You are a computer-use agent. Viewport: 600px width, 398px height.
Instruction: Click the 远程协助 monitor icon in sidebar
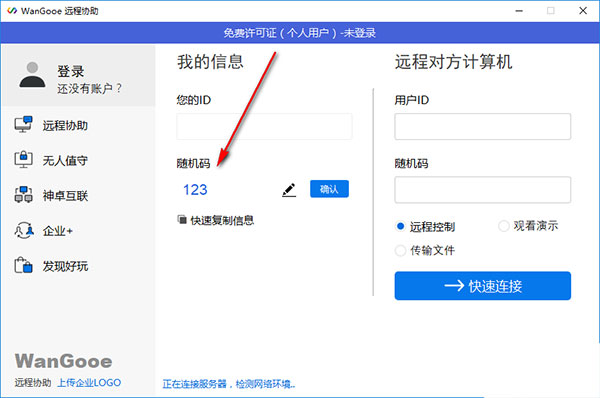(x=23, y=124)
